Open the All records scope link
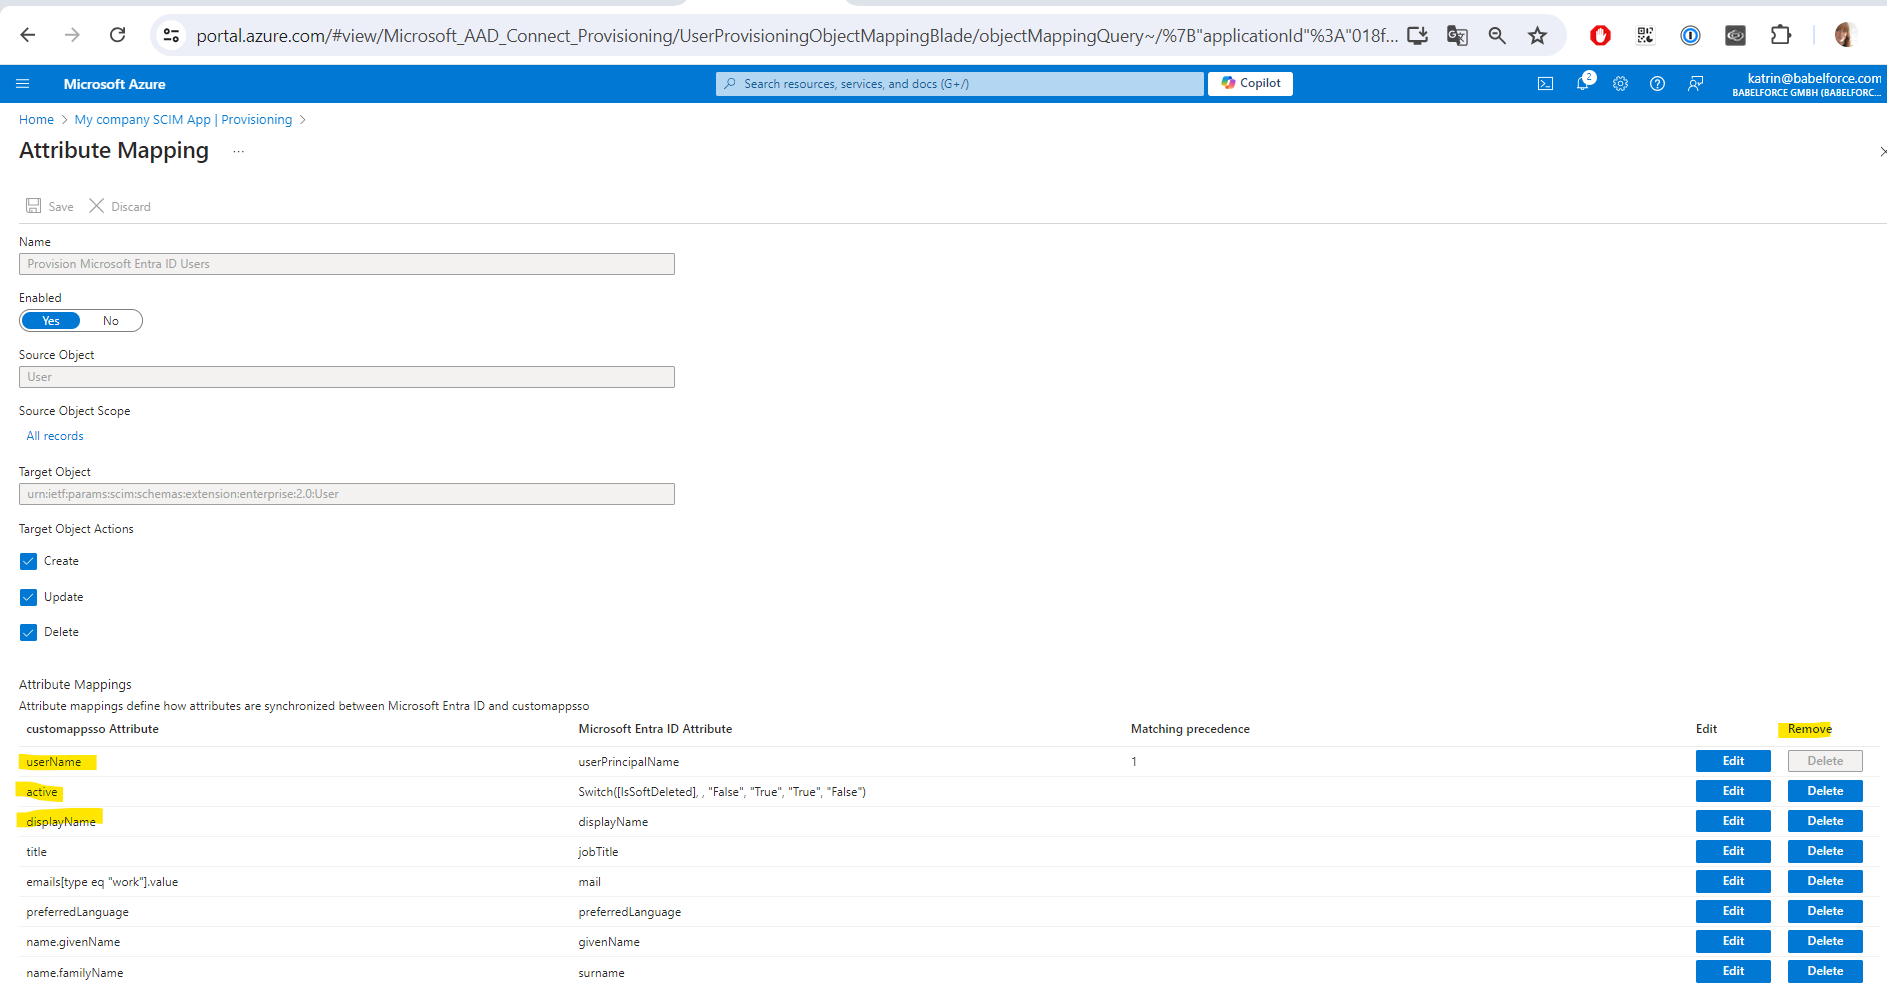 click(55, 436)
